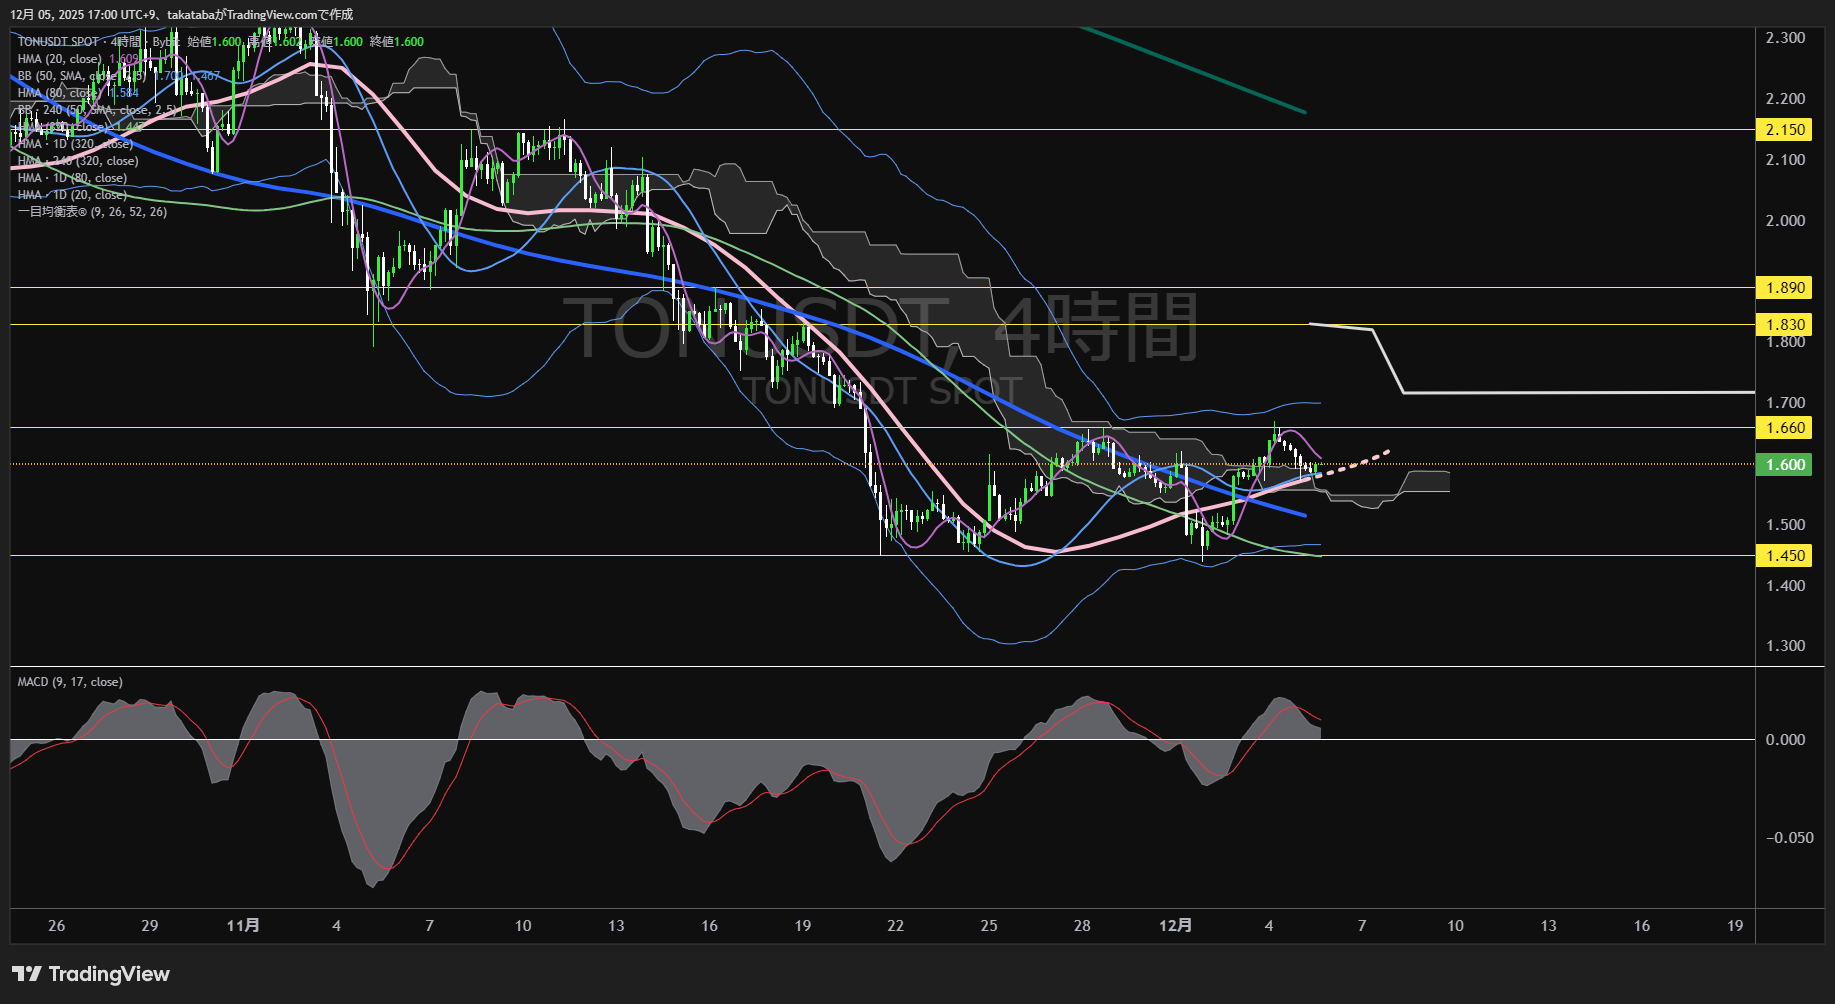
Task: Click the green 1.600 current price label
Action: (x=1785, y=465)
